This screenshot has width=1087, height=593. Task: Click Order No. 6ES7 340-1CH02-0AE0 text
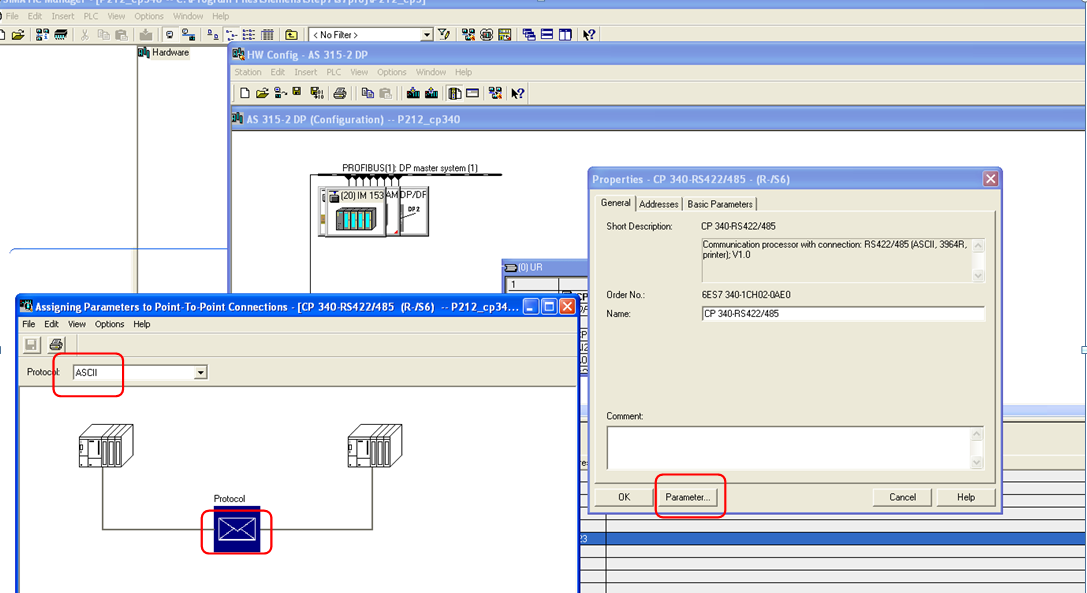(746, 295)
